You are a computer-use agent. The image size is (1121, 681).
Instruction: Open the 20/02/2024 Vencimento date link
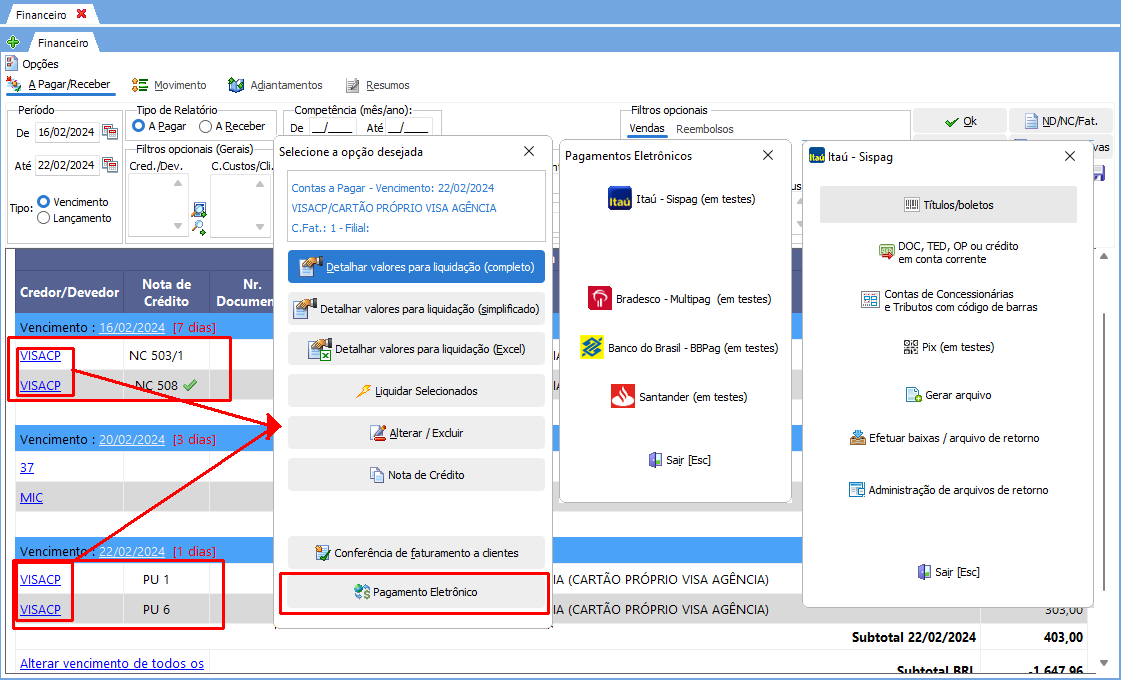tap(132, 439)
